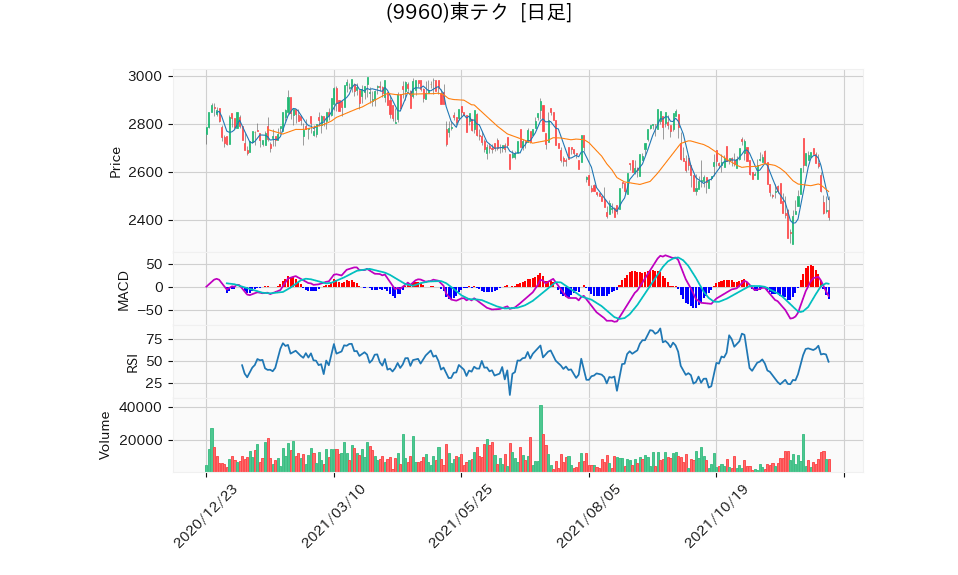The image size is (958, 575).
Task: Click the 2400 price tick label
Action: (x=145, y=221)
